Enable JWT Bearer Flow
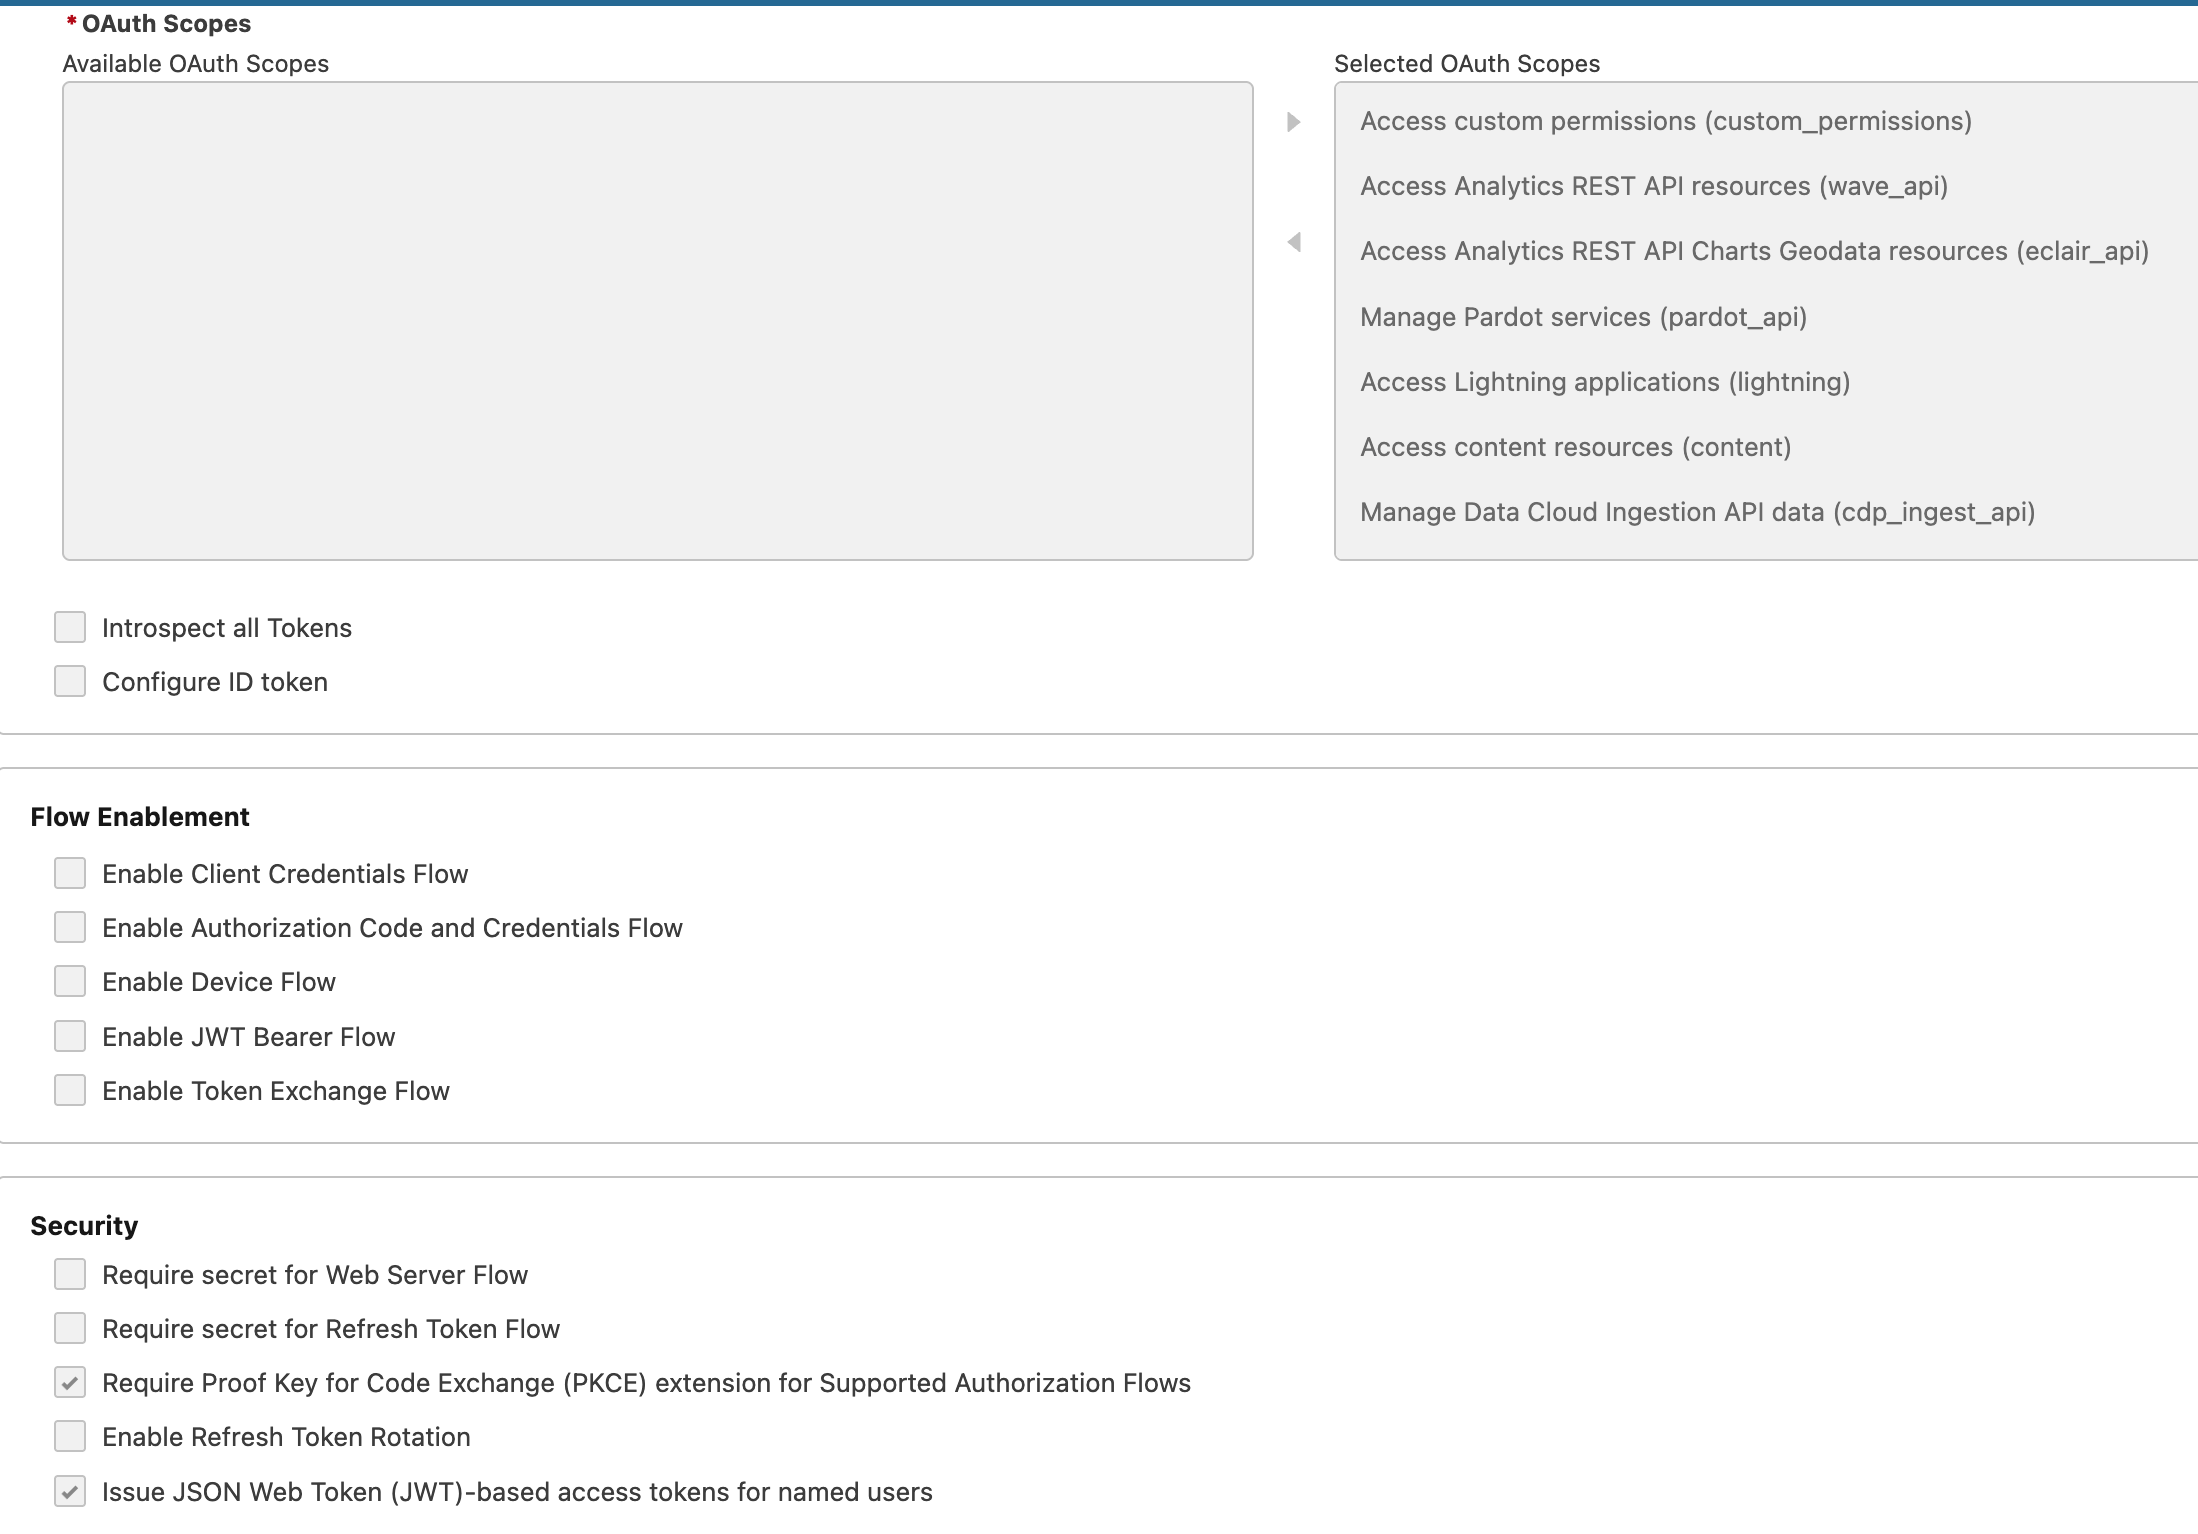 [69, 1036]
